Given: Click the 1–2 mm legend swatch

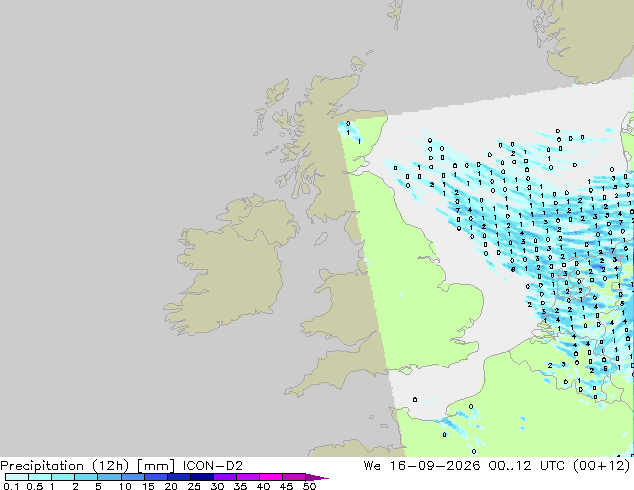Looking at the screenshot, I should pos(63,477).
